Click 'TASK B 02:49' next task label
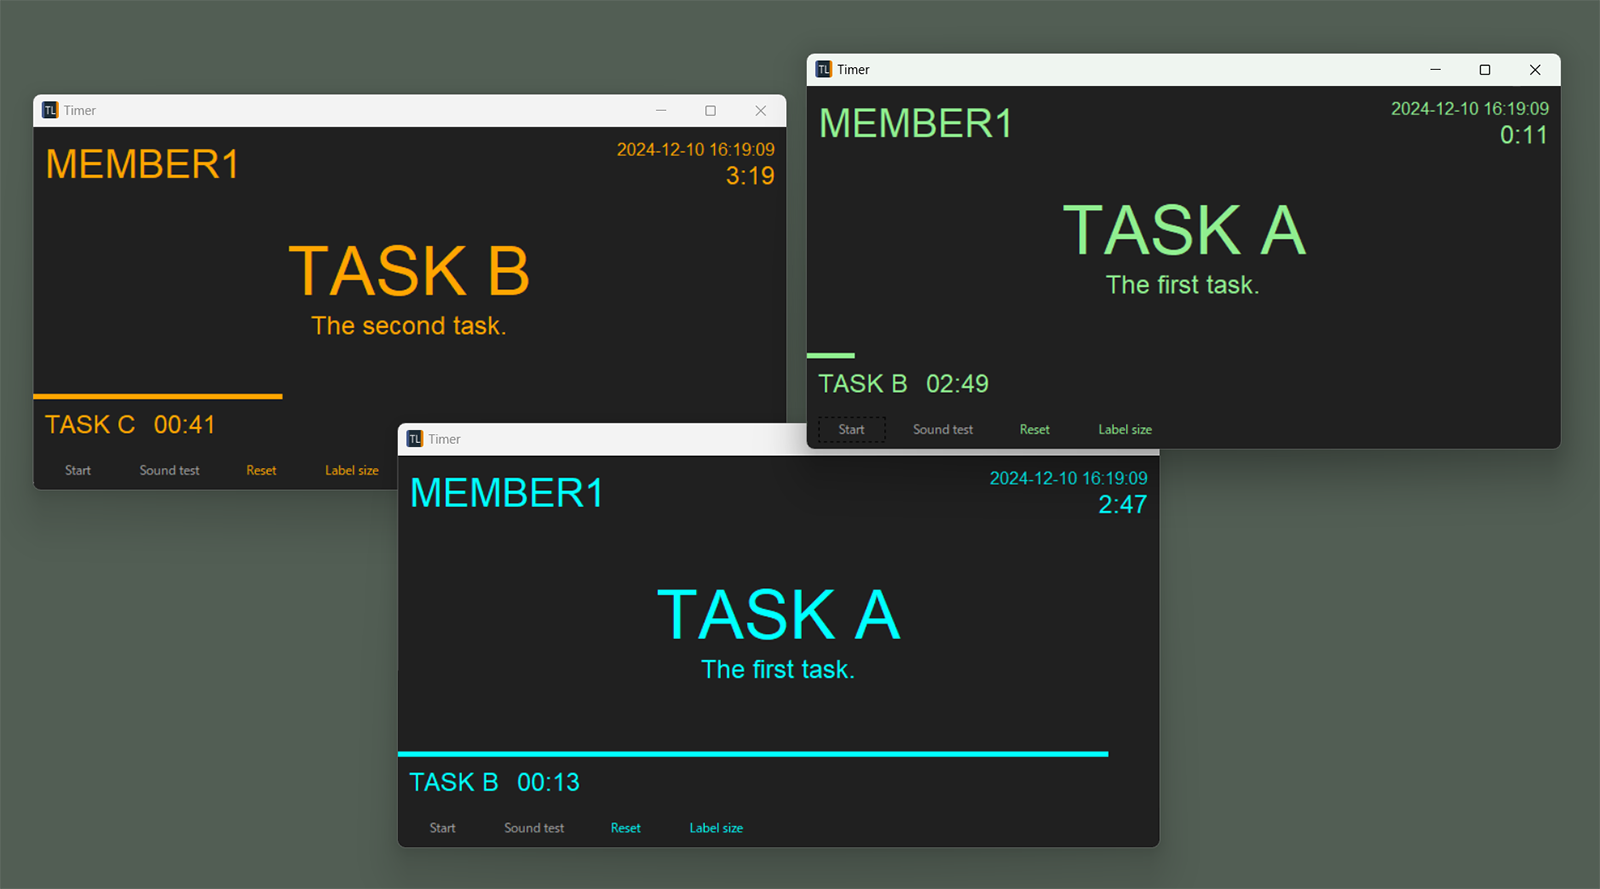1600x889 pixels. [x=903, y=383]
